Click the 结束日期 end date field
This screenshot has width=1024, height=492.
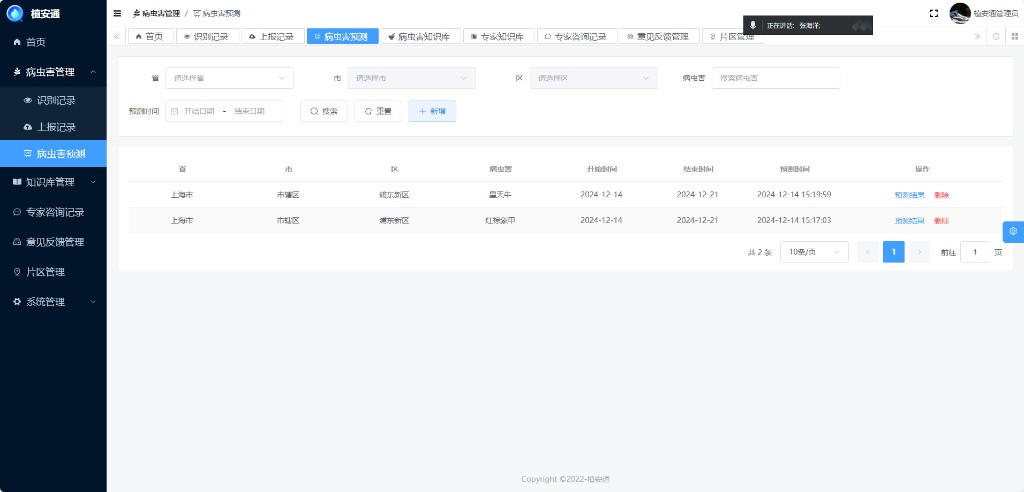tap(249, 112)
